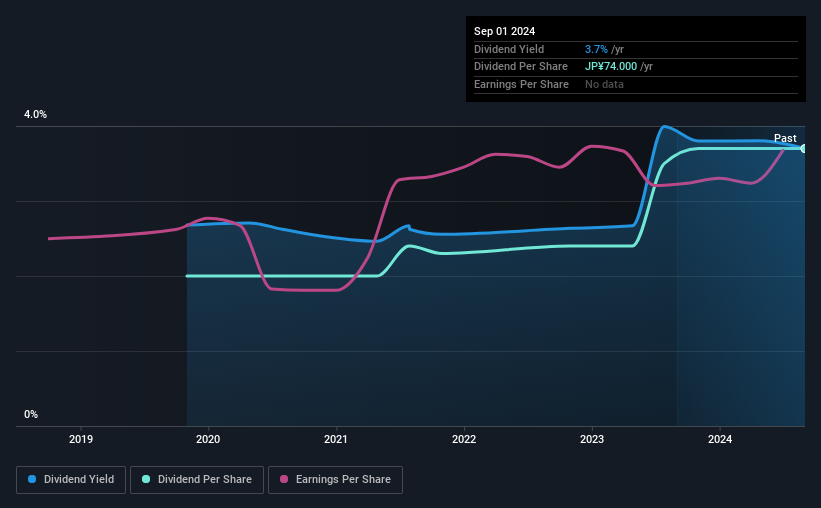
Task: Toggle the Dividend Per Share legend button
Action: (x=197, y=480)
